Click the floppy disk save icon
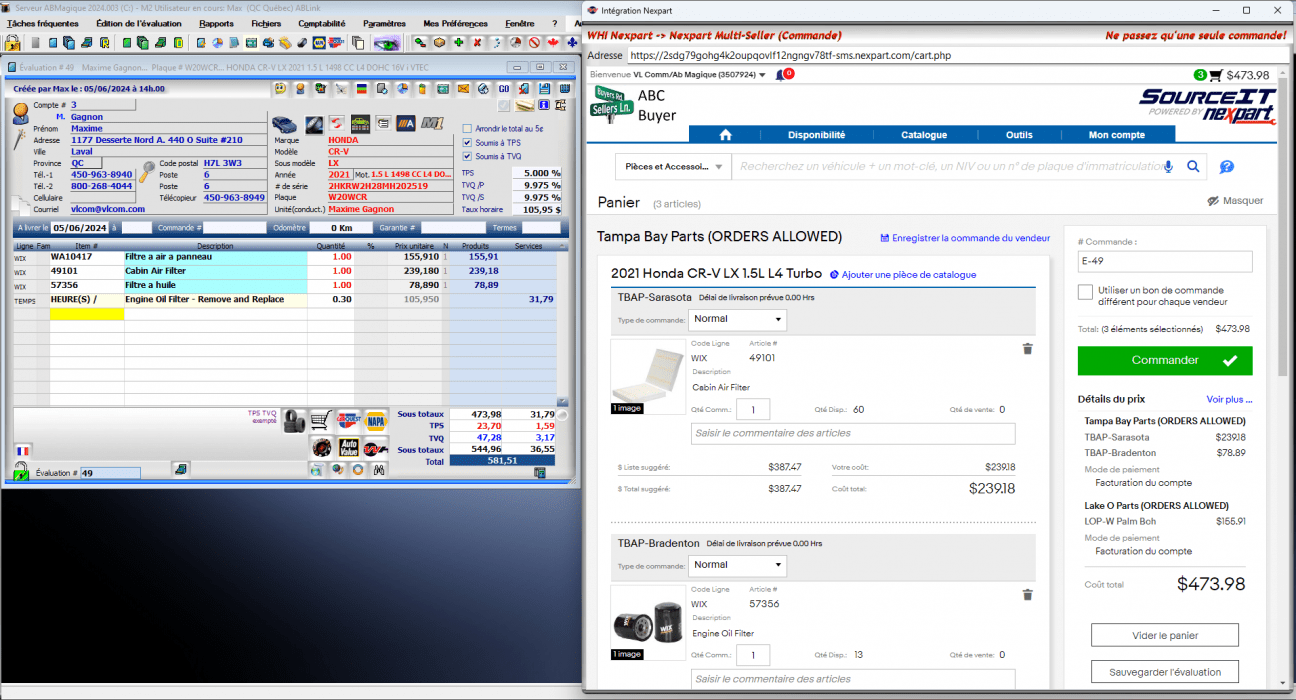This screenshot has width=1296, height=700. 544,88
